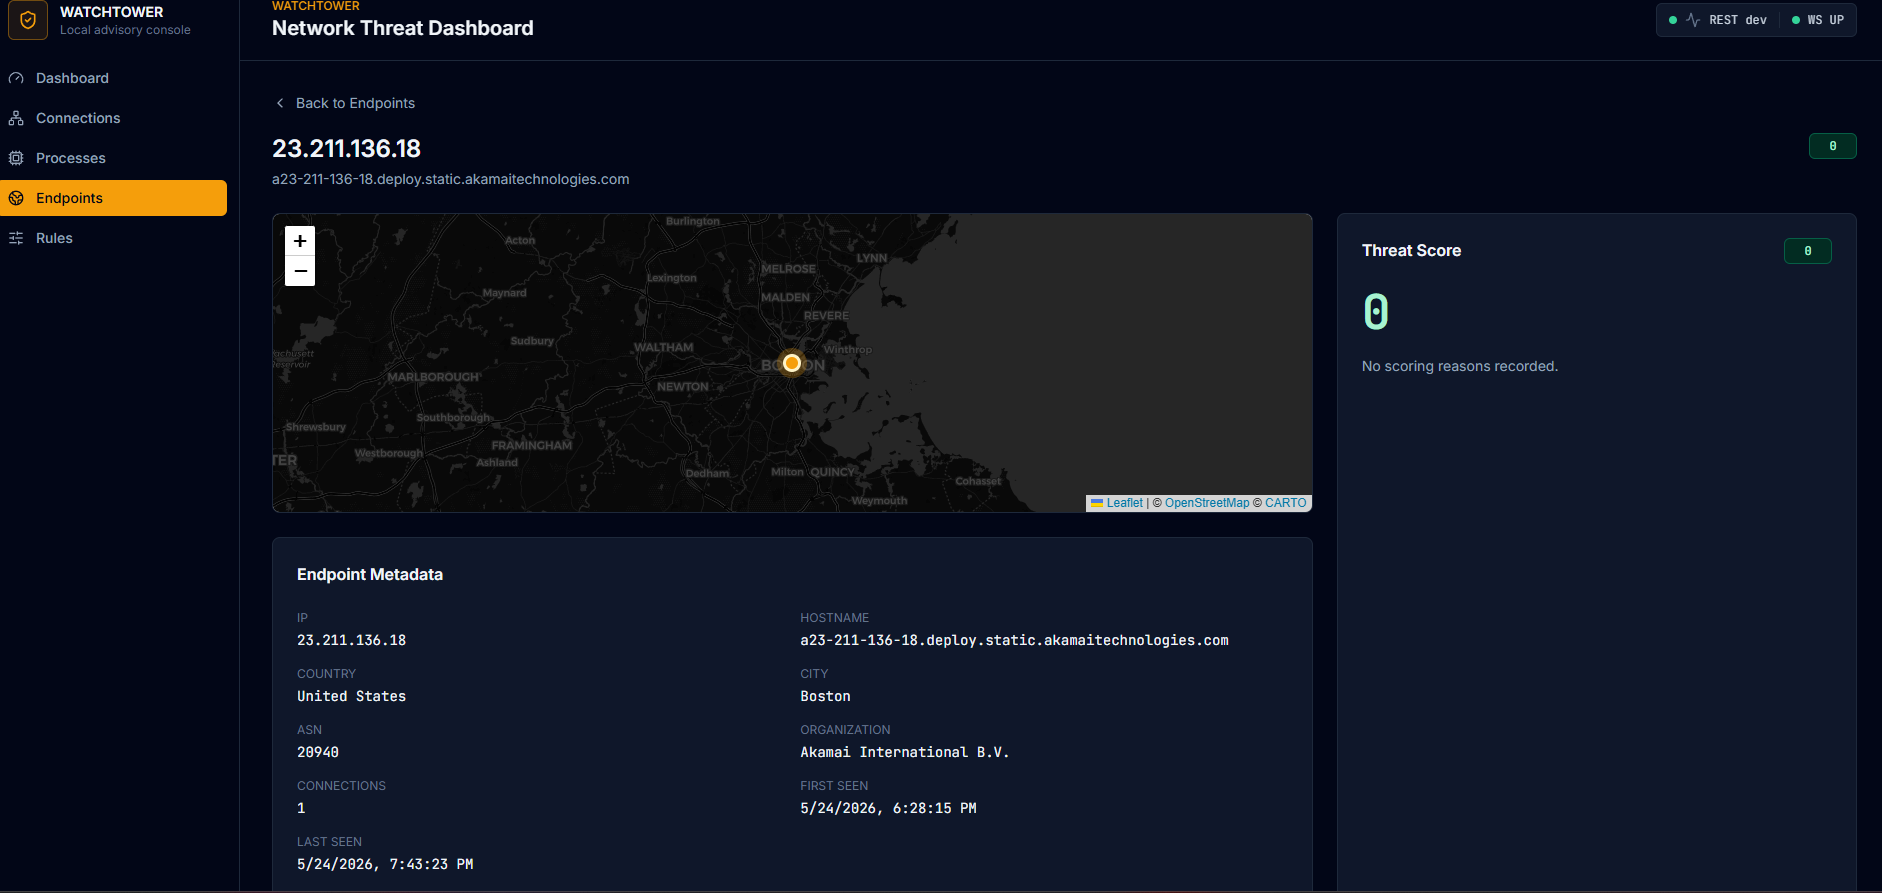The height and width of the screenshot is (893, 1882).
Task: Click the Threat Score section title
Action: click(1411, 250)
